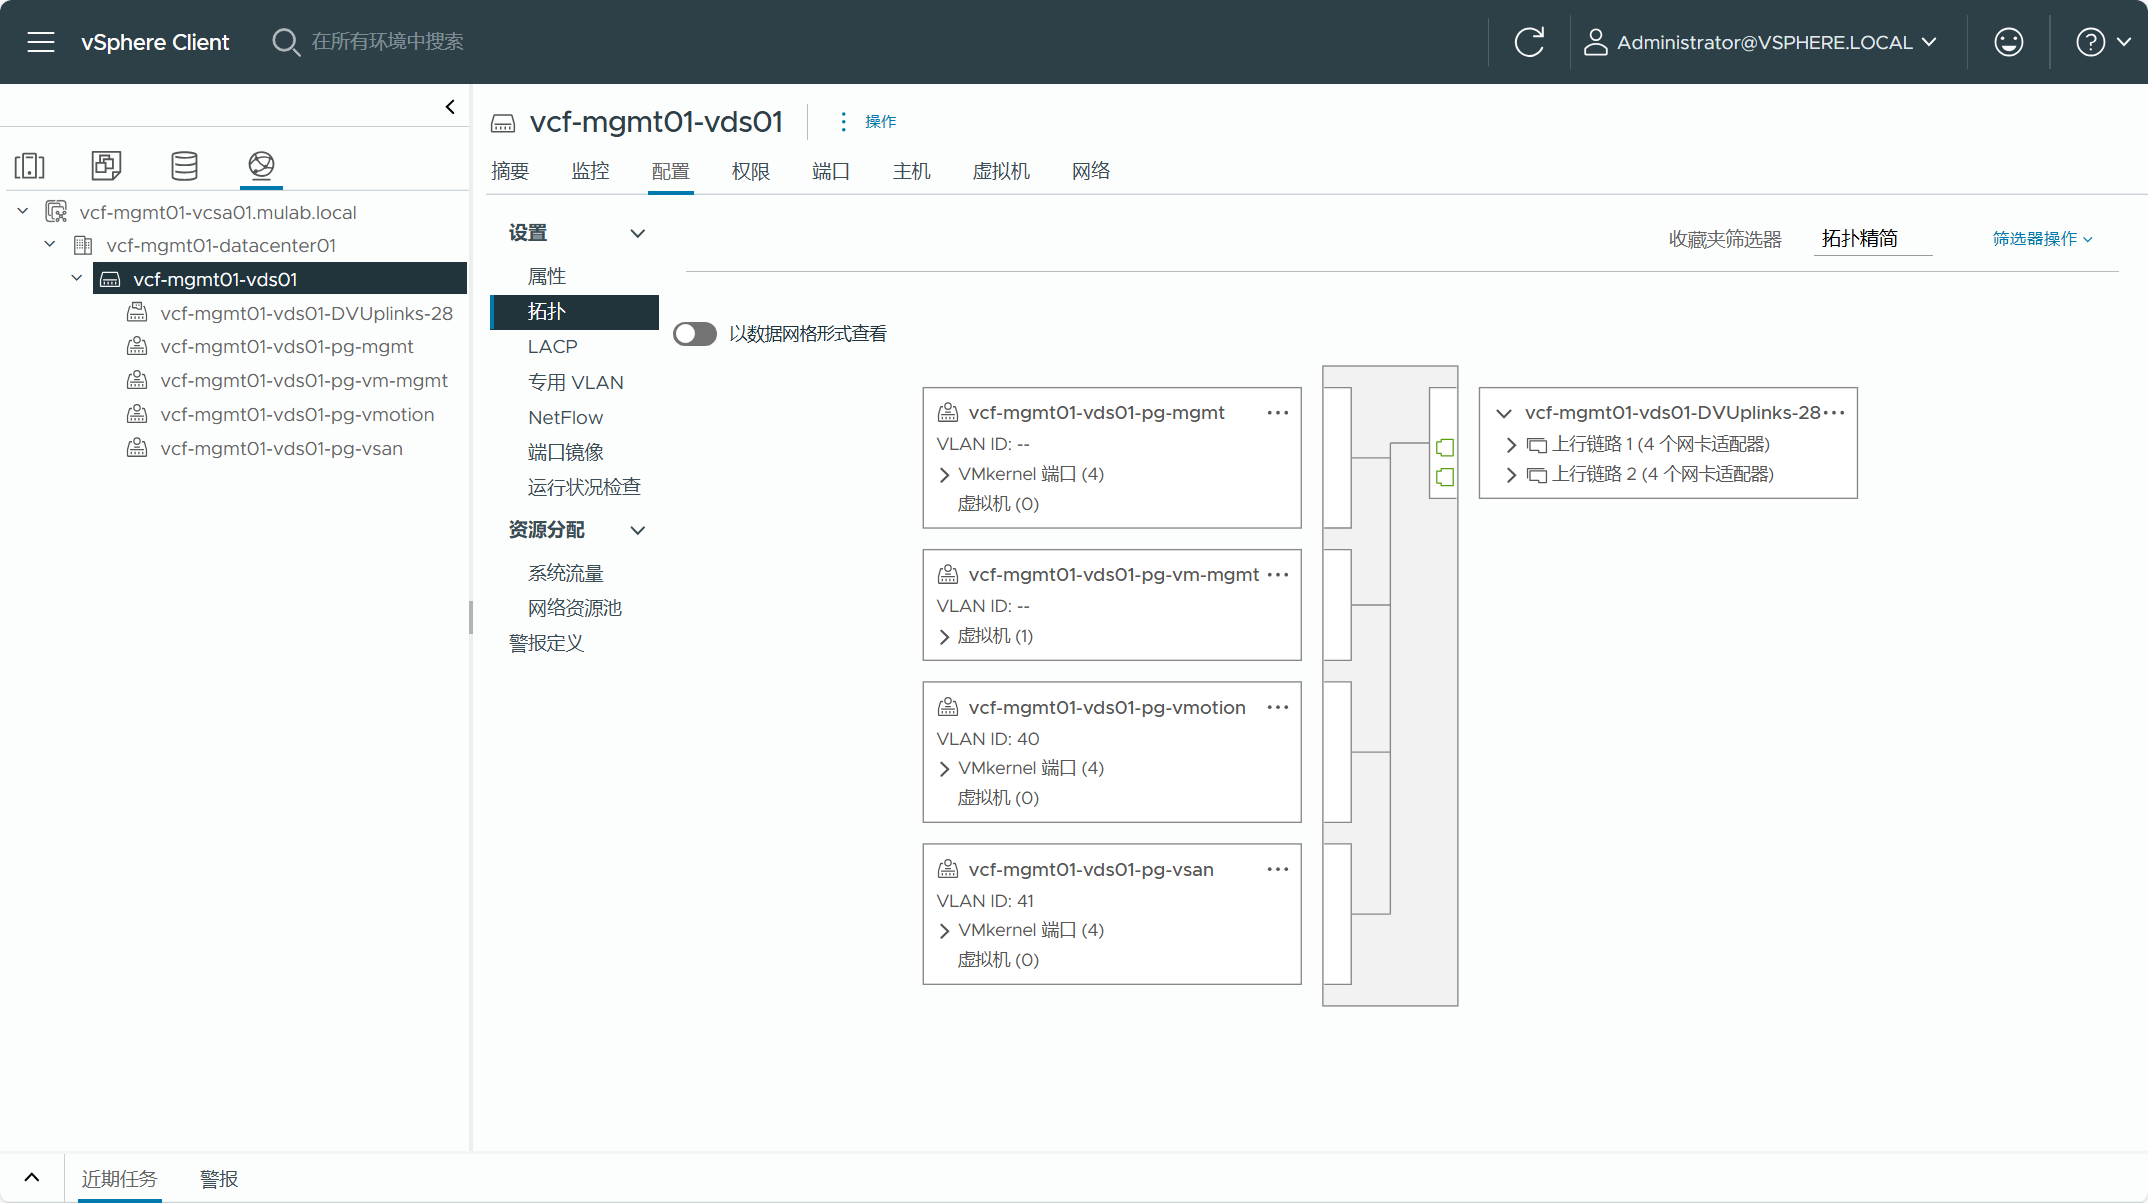Click the smiley feedback icon
The height and width of the screenshot is (1203, 2148).
click(x=2008, y=42)
